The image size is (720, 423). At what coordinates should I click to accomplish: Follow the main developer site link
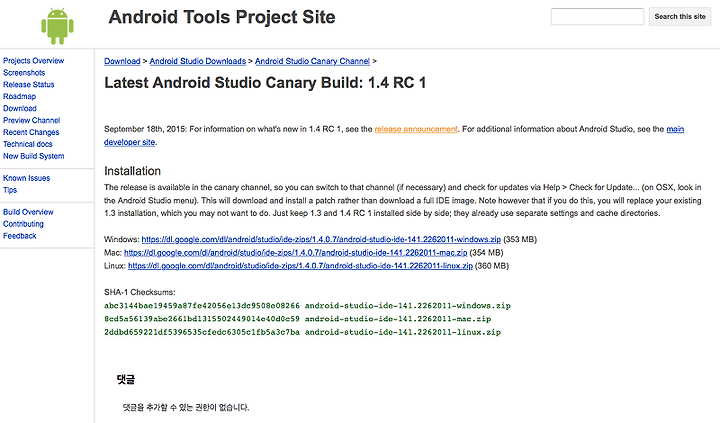pyautogui.click(x=129, y=142)
